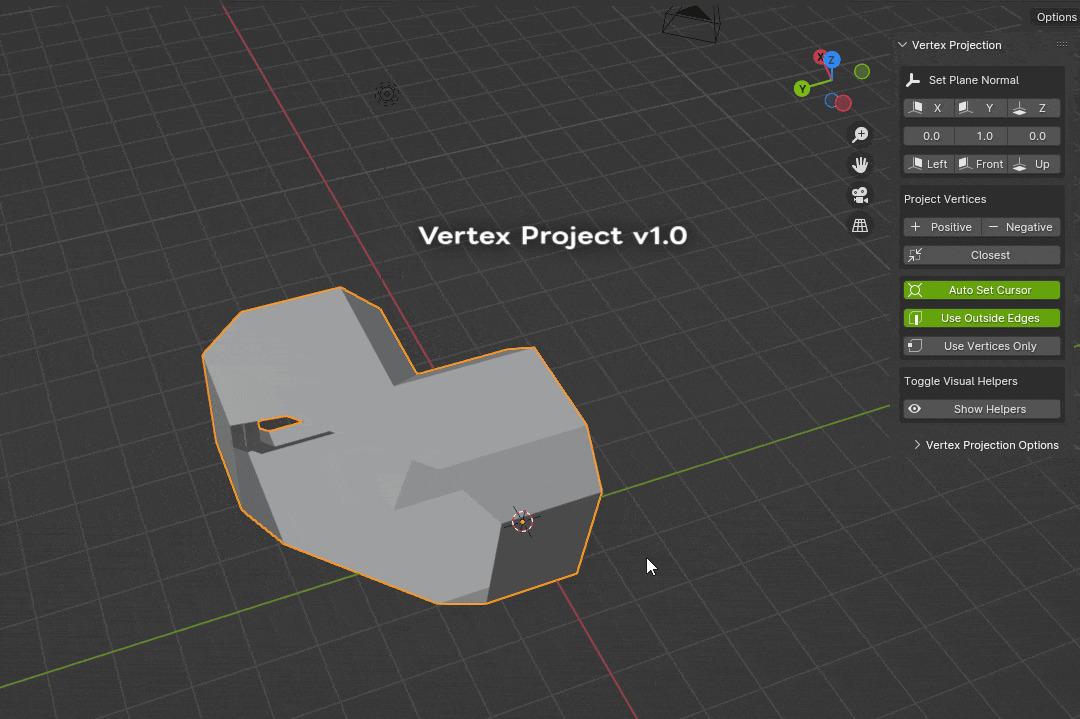The width and height of the screenshot is (1080, 719).
Task: Select the light object in viewport
Action: (387, 94)
